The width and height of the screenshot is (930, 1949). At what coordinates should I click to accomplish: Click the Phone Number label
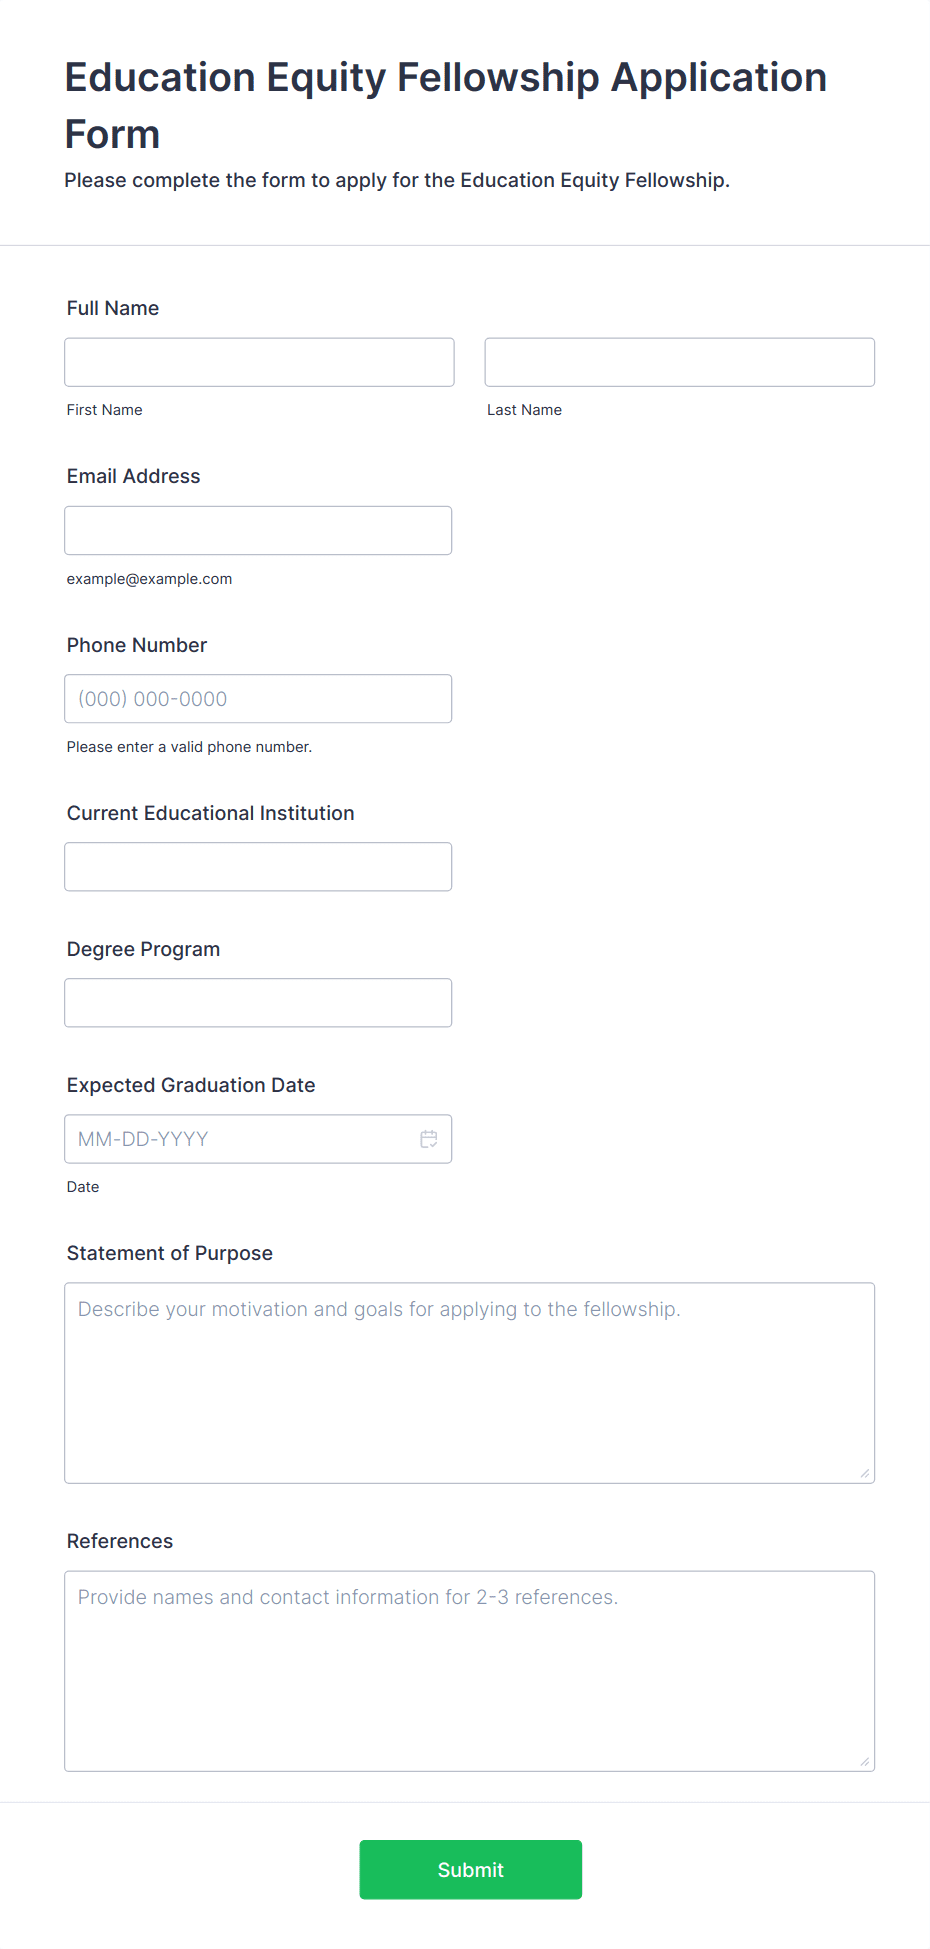(x=137, y=645)
